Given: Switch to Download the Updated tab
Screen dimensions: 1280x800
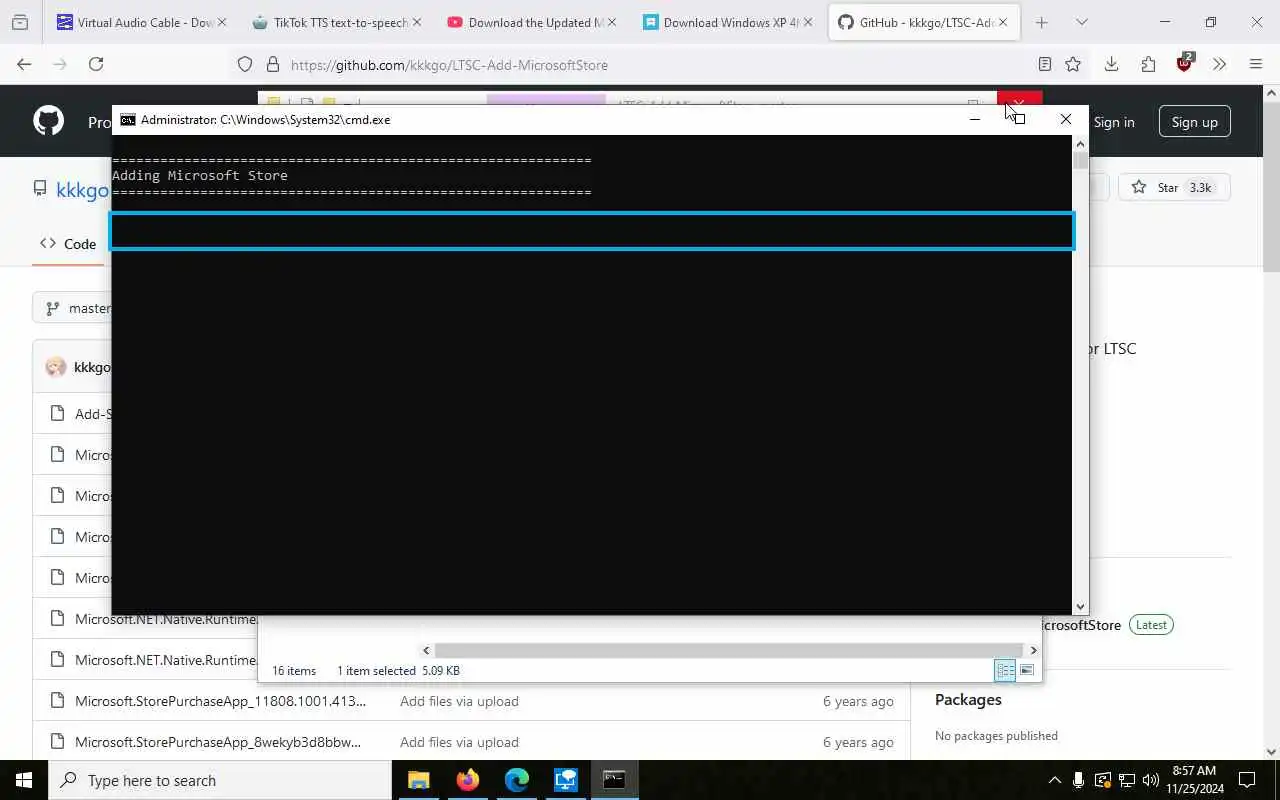Looking at the screenshot, I should click(531, 22).
